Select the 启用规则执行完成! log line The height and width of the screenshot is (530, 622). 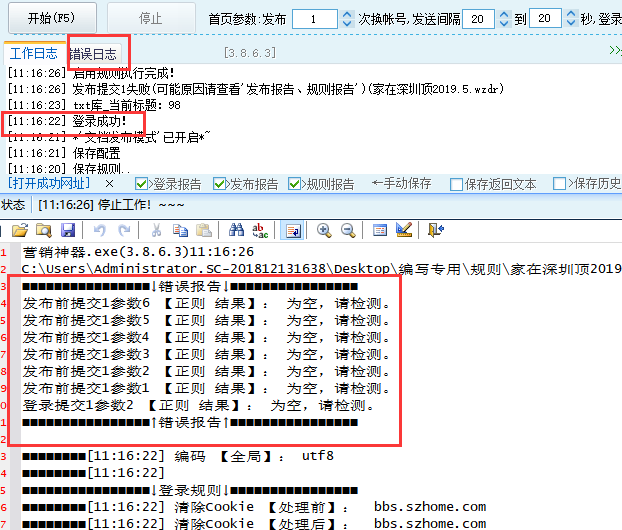coord(91,73)
